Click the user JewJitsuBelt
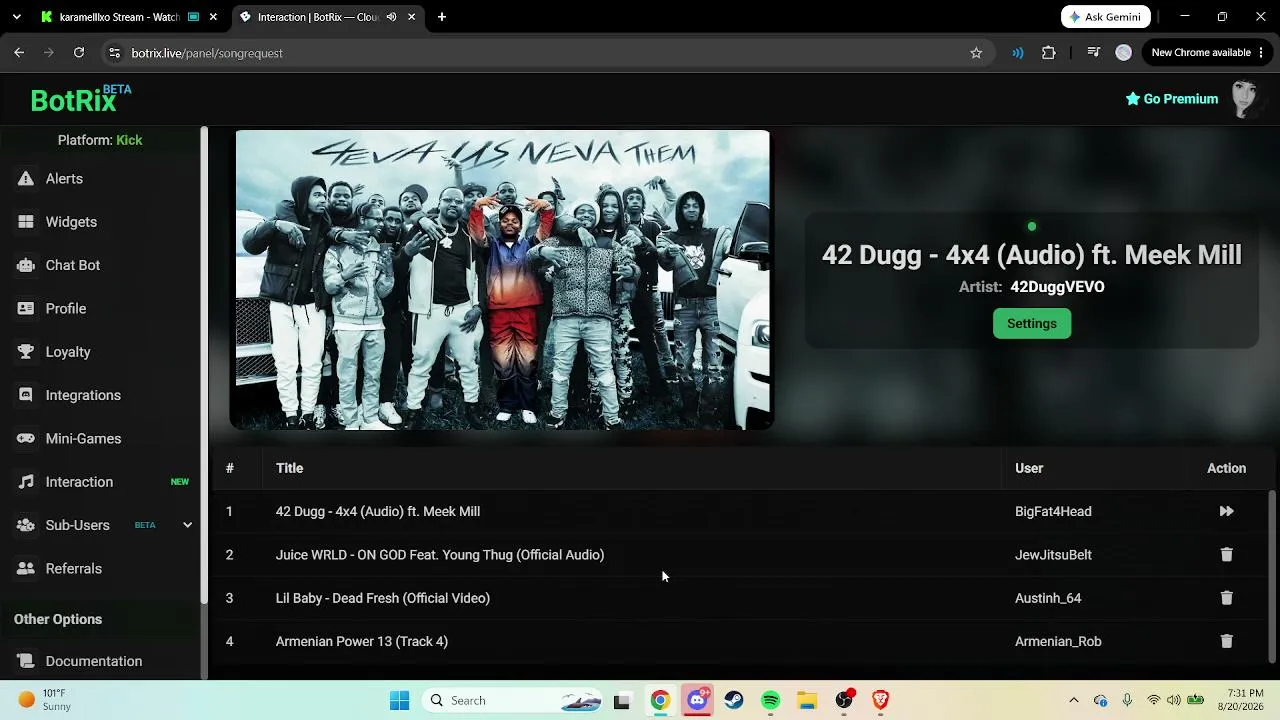 pyautogui.click(x=1053, y=555)
